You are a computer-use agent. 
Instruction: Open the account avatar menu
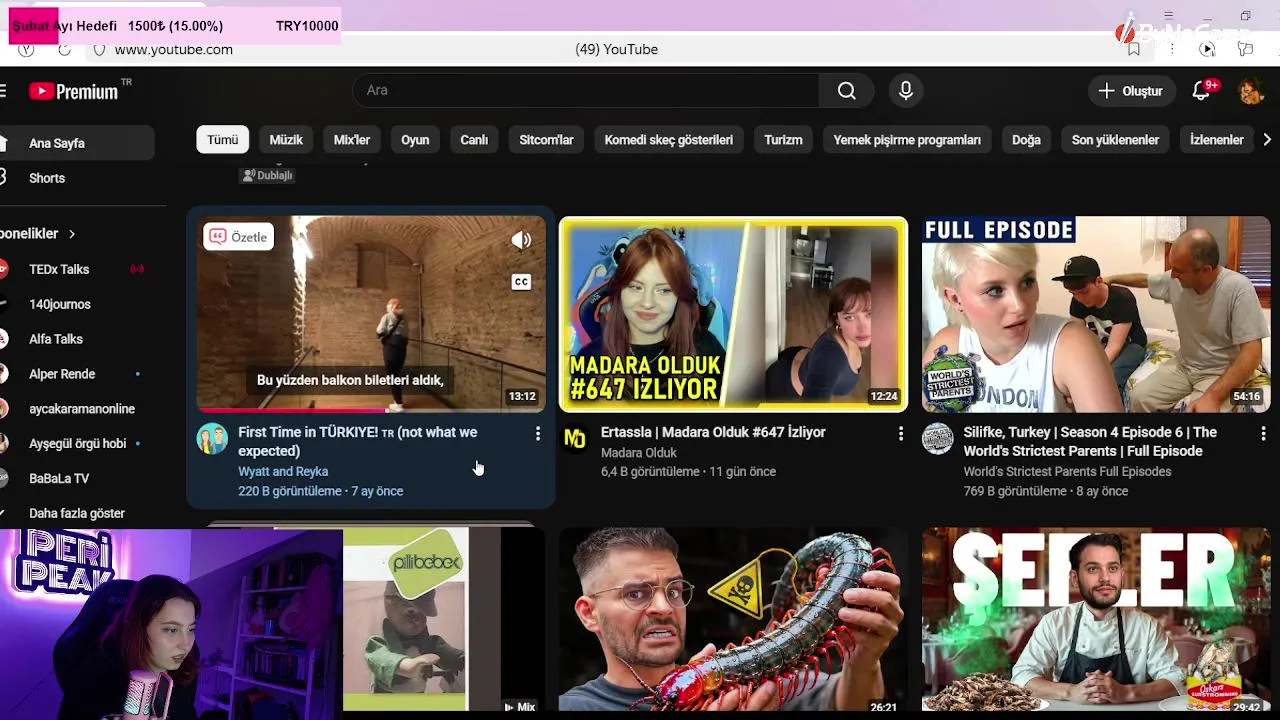tap(1251, 91)
